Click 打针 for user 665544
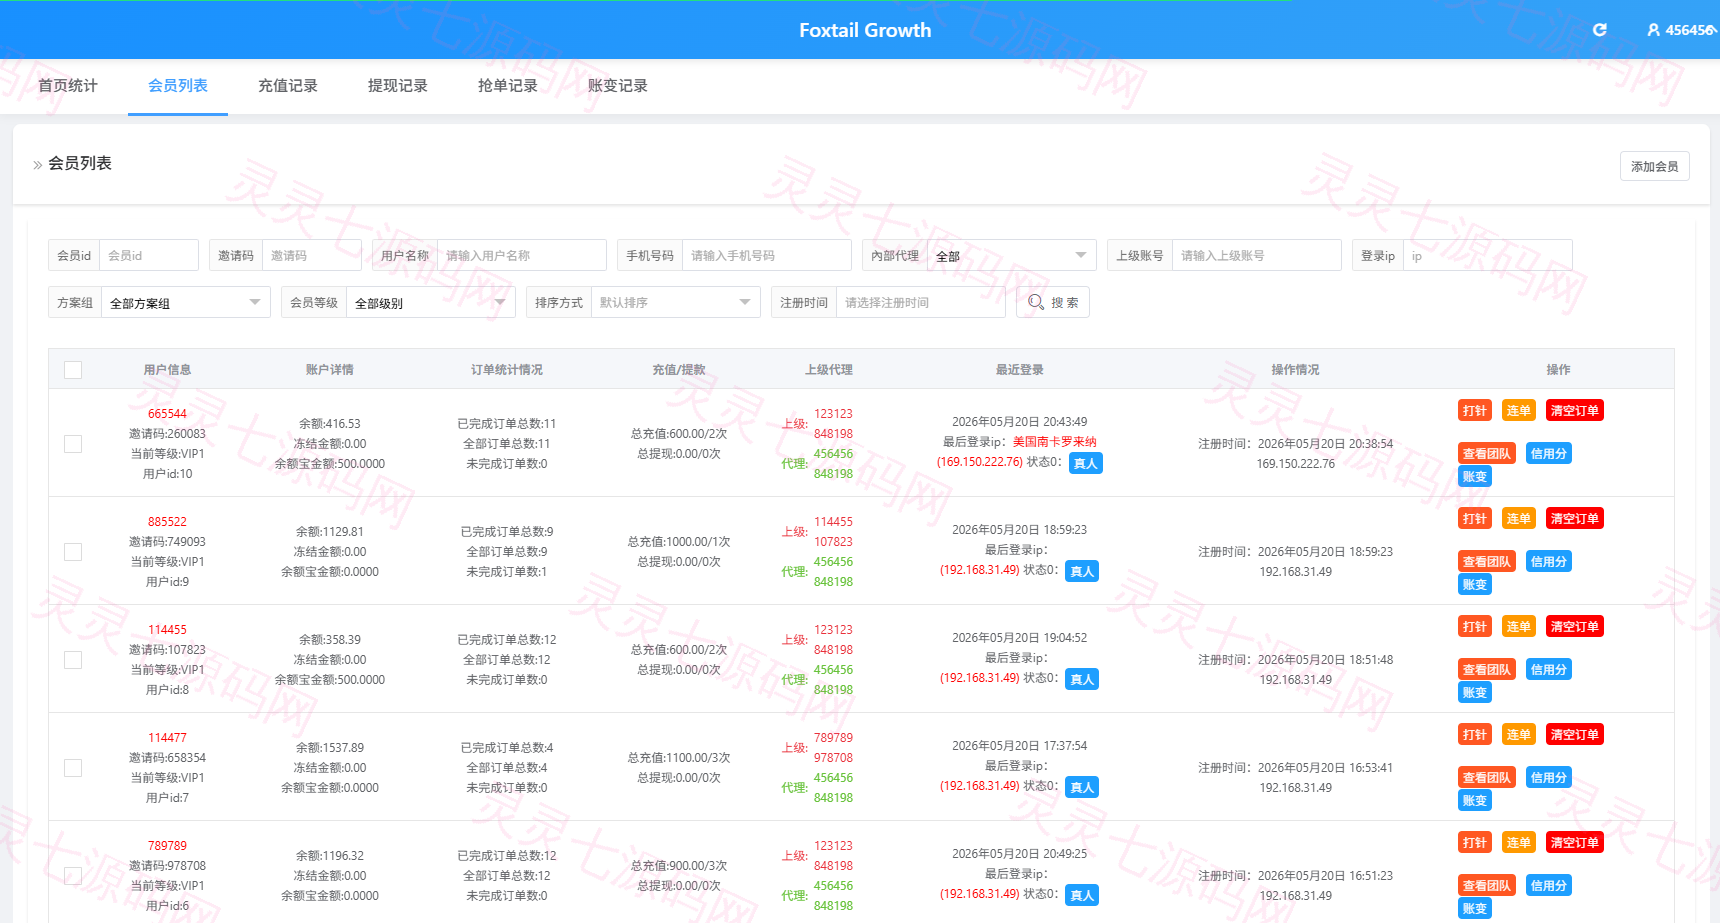This screenshot has height=923, width=1720. (x=1475, y=410)
